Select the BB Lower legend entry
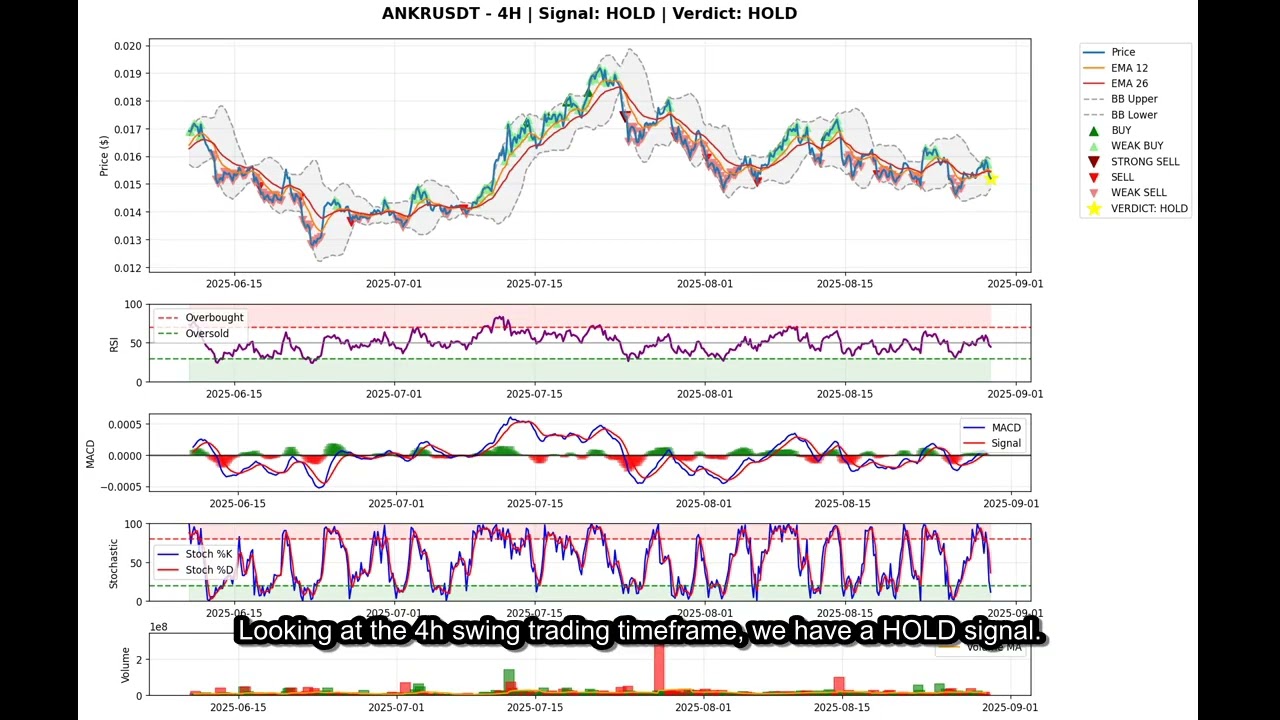The height and width of the screenshot is (720, 1280). (x=1120, y=115)
